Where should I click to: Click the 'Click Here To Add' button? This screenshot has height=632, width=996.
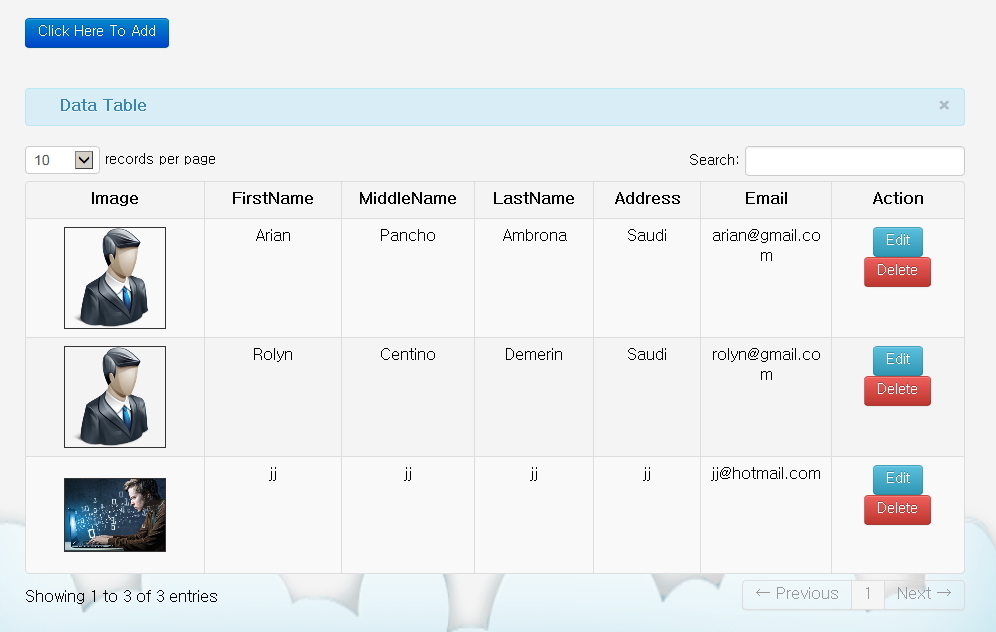tap(97, 32)
